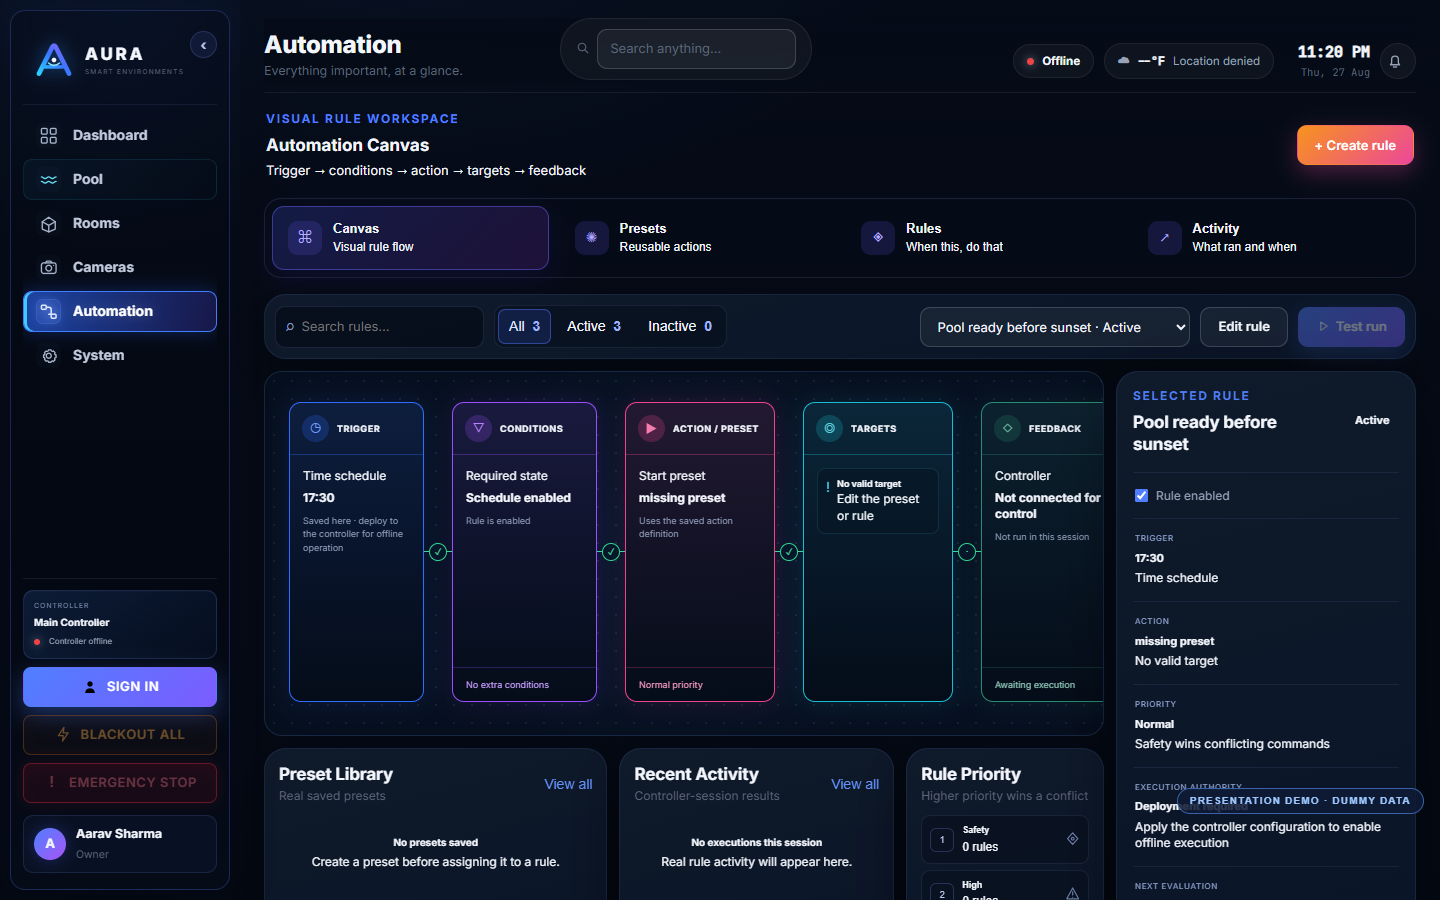Click the Targets circular icon
Viewport: 1440px width, 900px height.
tap(830, 428)
